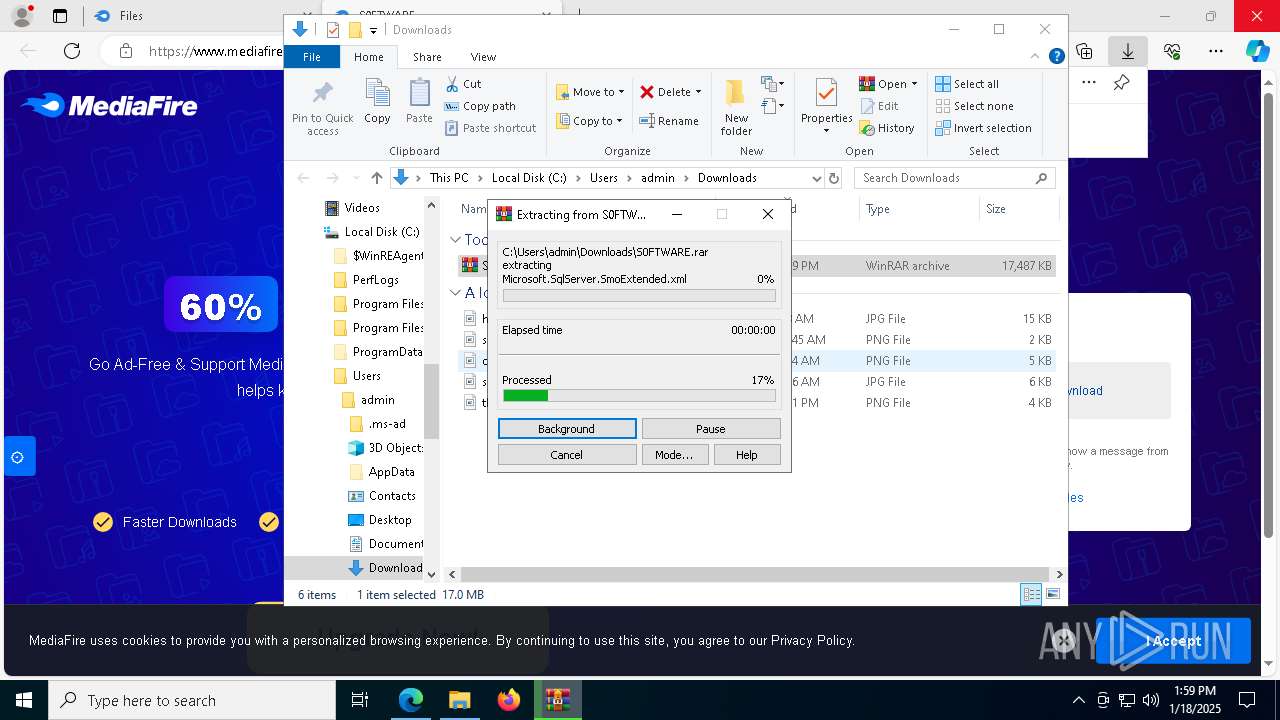Switch to the View ribbon tab

click(x=483, y=57)
